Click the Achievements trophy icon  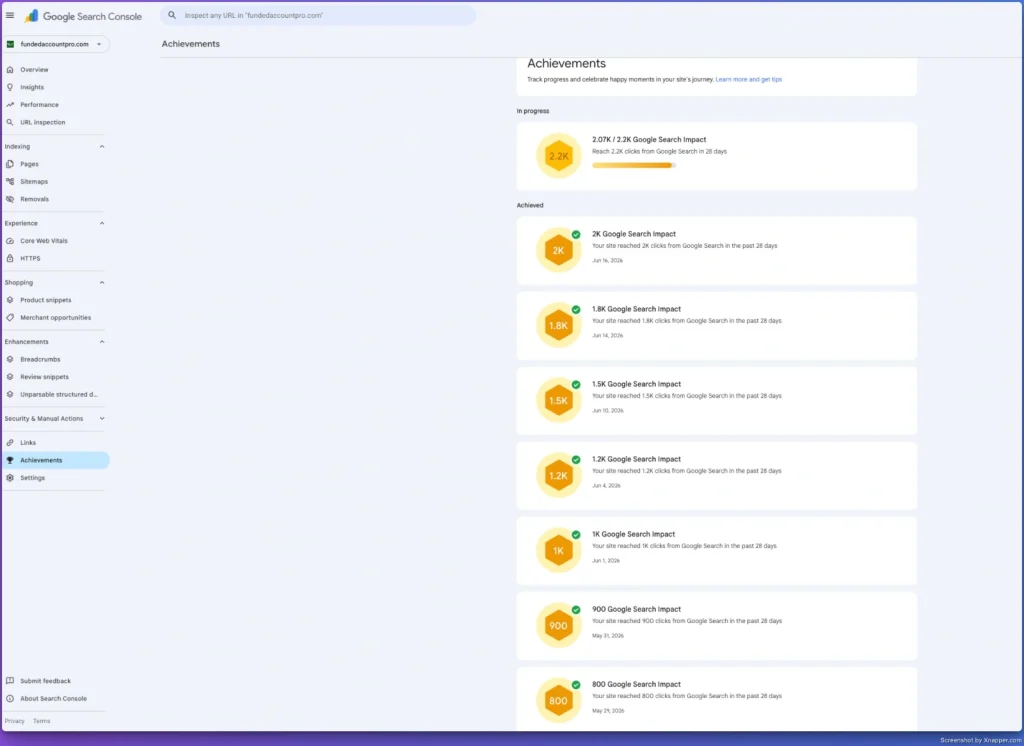coord(10,461)
